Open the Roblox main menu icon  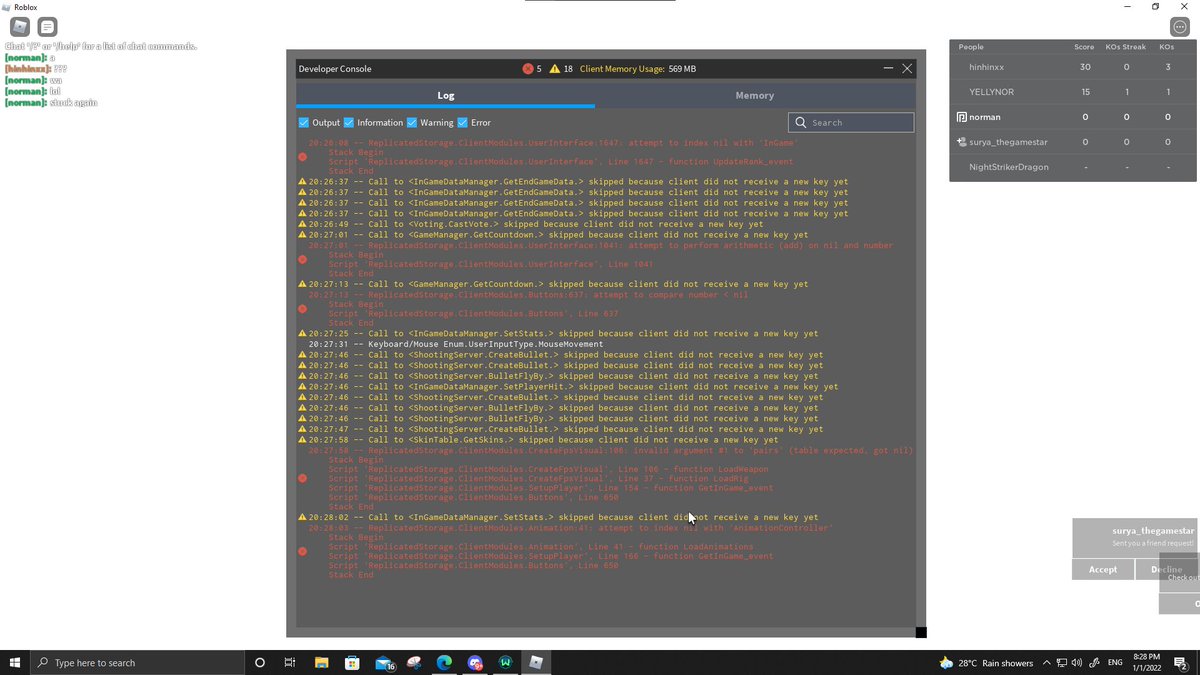[20, 27]
